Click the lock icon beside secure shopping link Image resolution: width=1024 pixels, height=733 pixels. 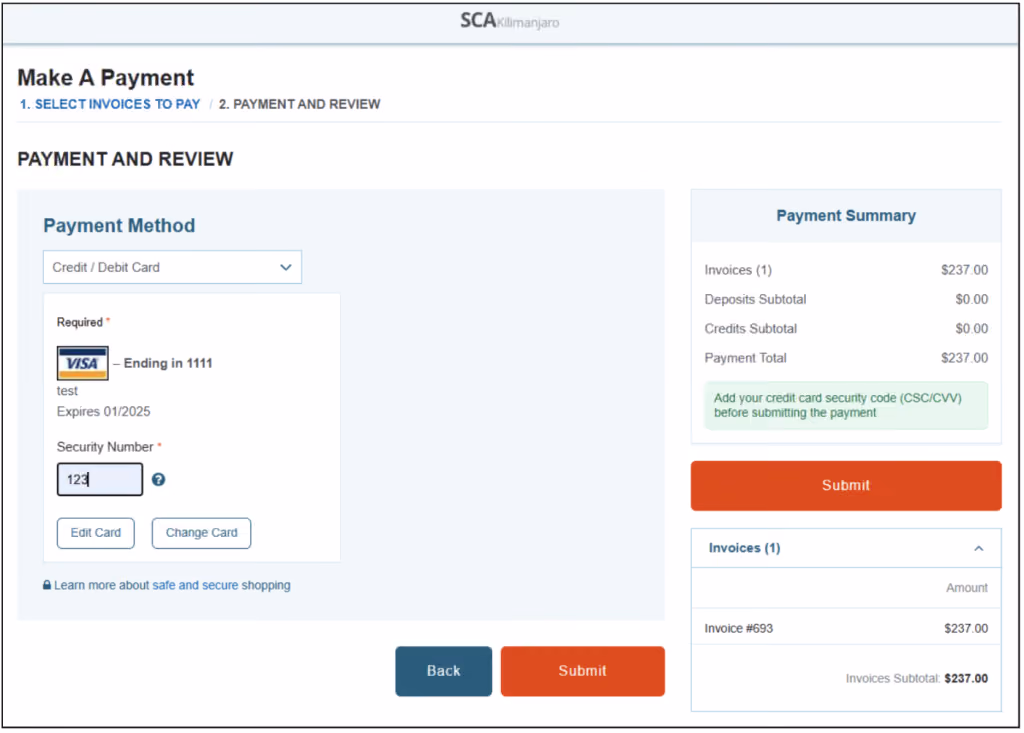tap(47, 585)
